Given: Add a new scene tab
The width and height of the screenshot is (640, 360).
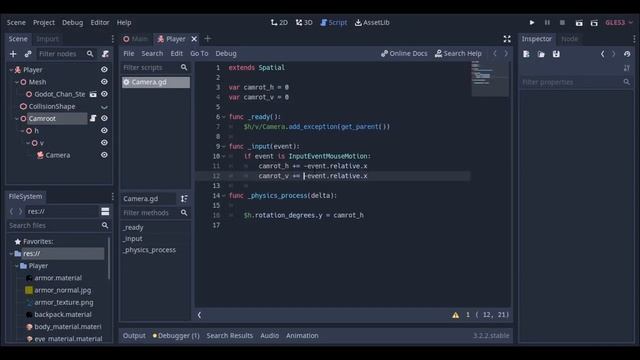Looking at the screenshot, I should 207,39.
